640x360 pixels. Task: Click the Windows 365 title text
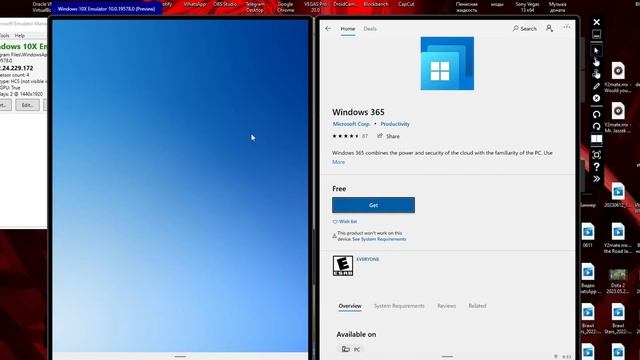pos(358,112)
